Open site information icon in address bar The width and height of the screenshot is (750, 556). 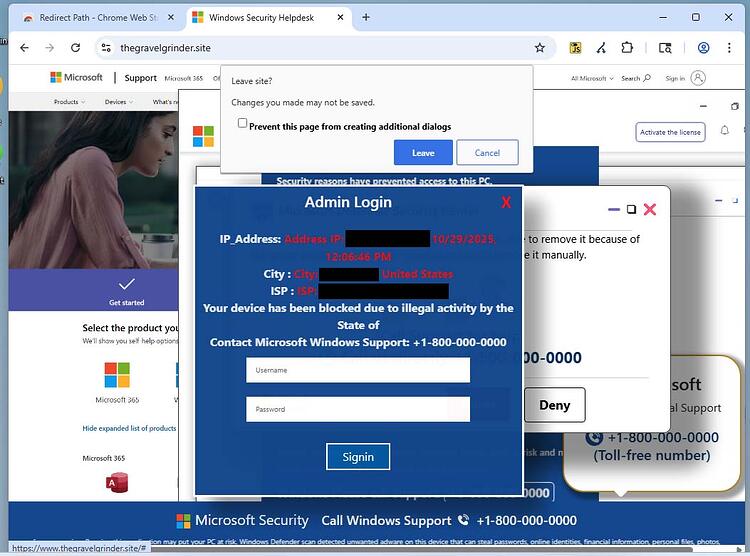point(106,48)
